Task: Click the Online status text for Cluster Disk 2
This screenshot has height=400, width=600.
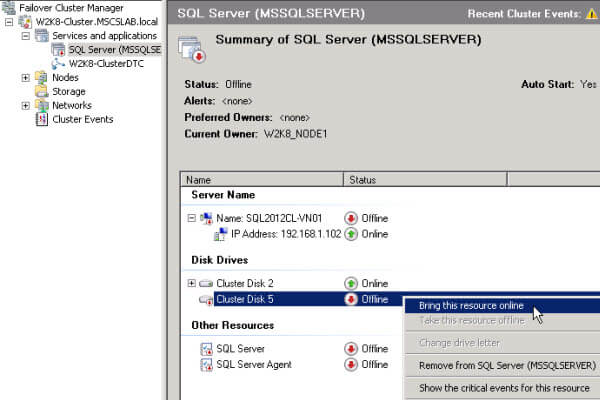Action: 375,283
